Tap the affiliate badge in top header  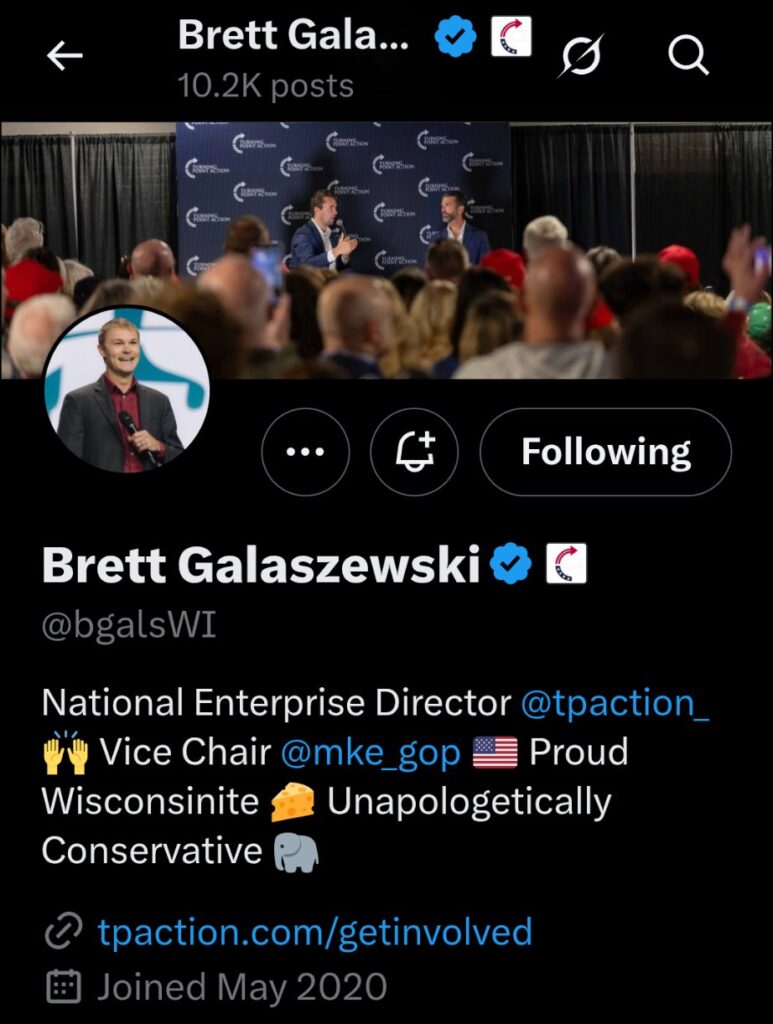click(511, 37)
